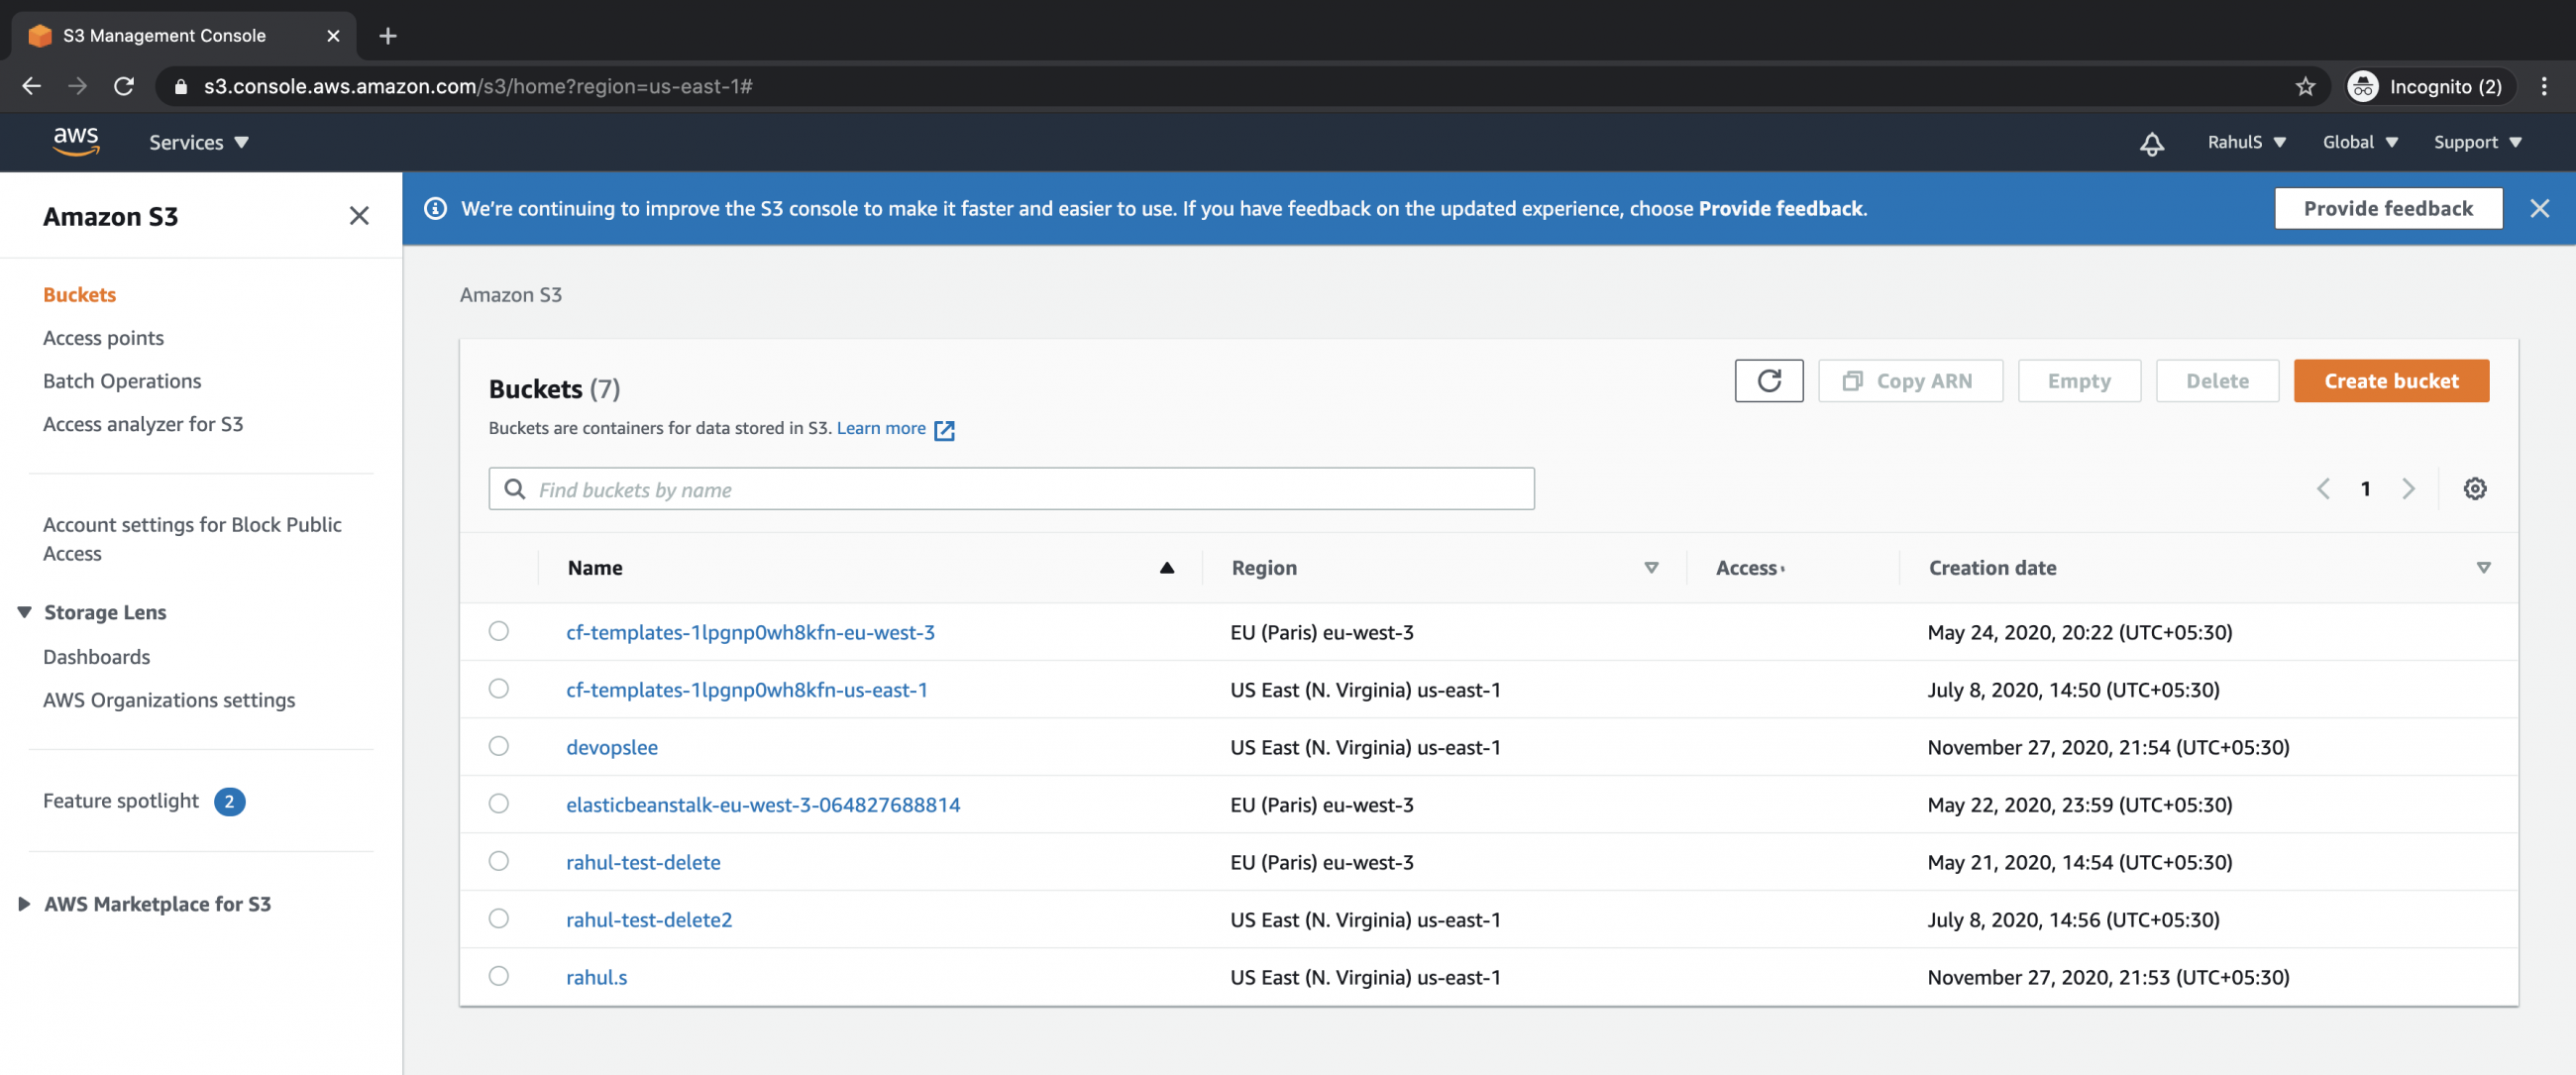Expand AWS Marketplace for S3
Image resolution: width=2576 pixels, height=1075 pixels.
pyautogui.click(x=24, y=904)
